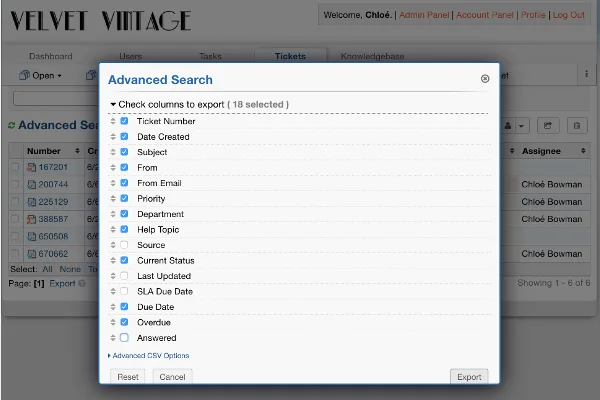The image size is (600, 400).
Task: Click the refresh icon beside Advanced Search heading
Action: 11,125
